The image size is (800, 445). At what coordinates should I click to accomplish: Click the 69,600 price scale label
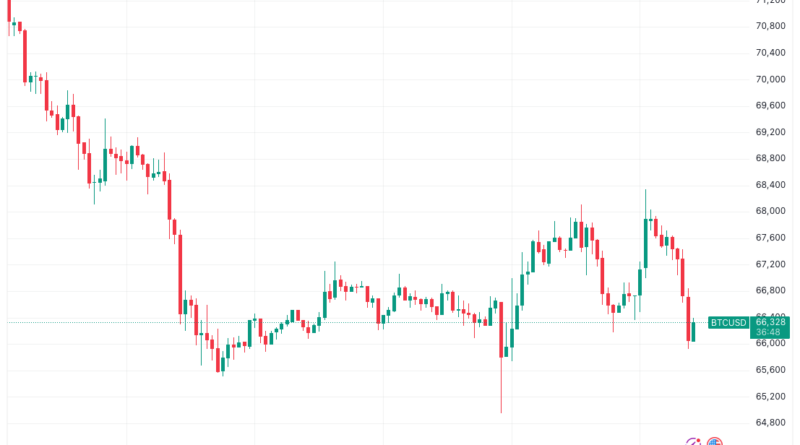point(770,105)
